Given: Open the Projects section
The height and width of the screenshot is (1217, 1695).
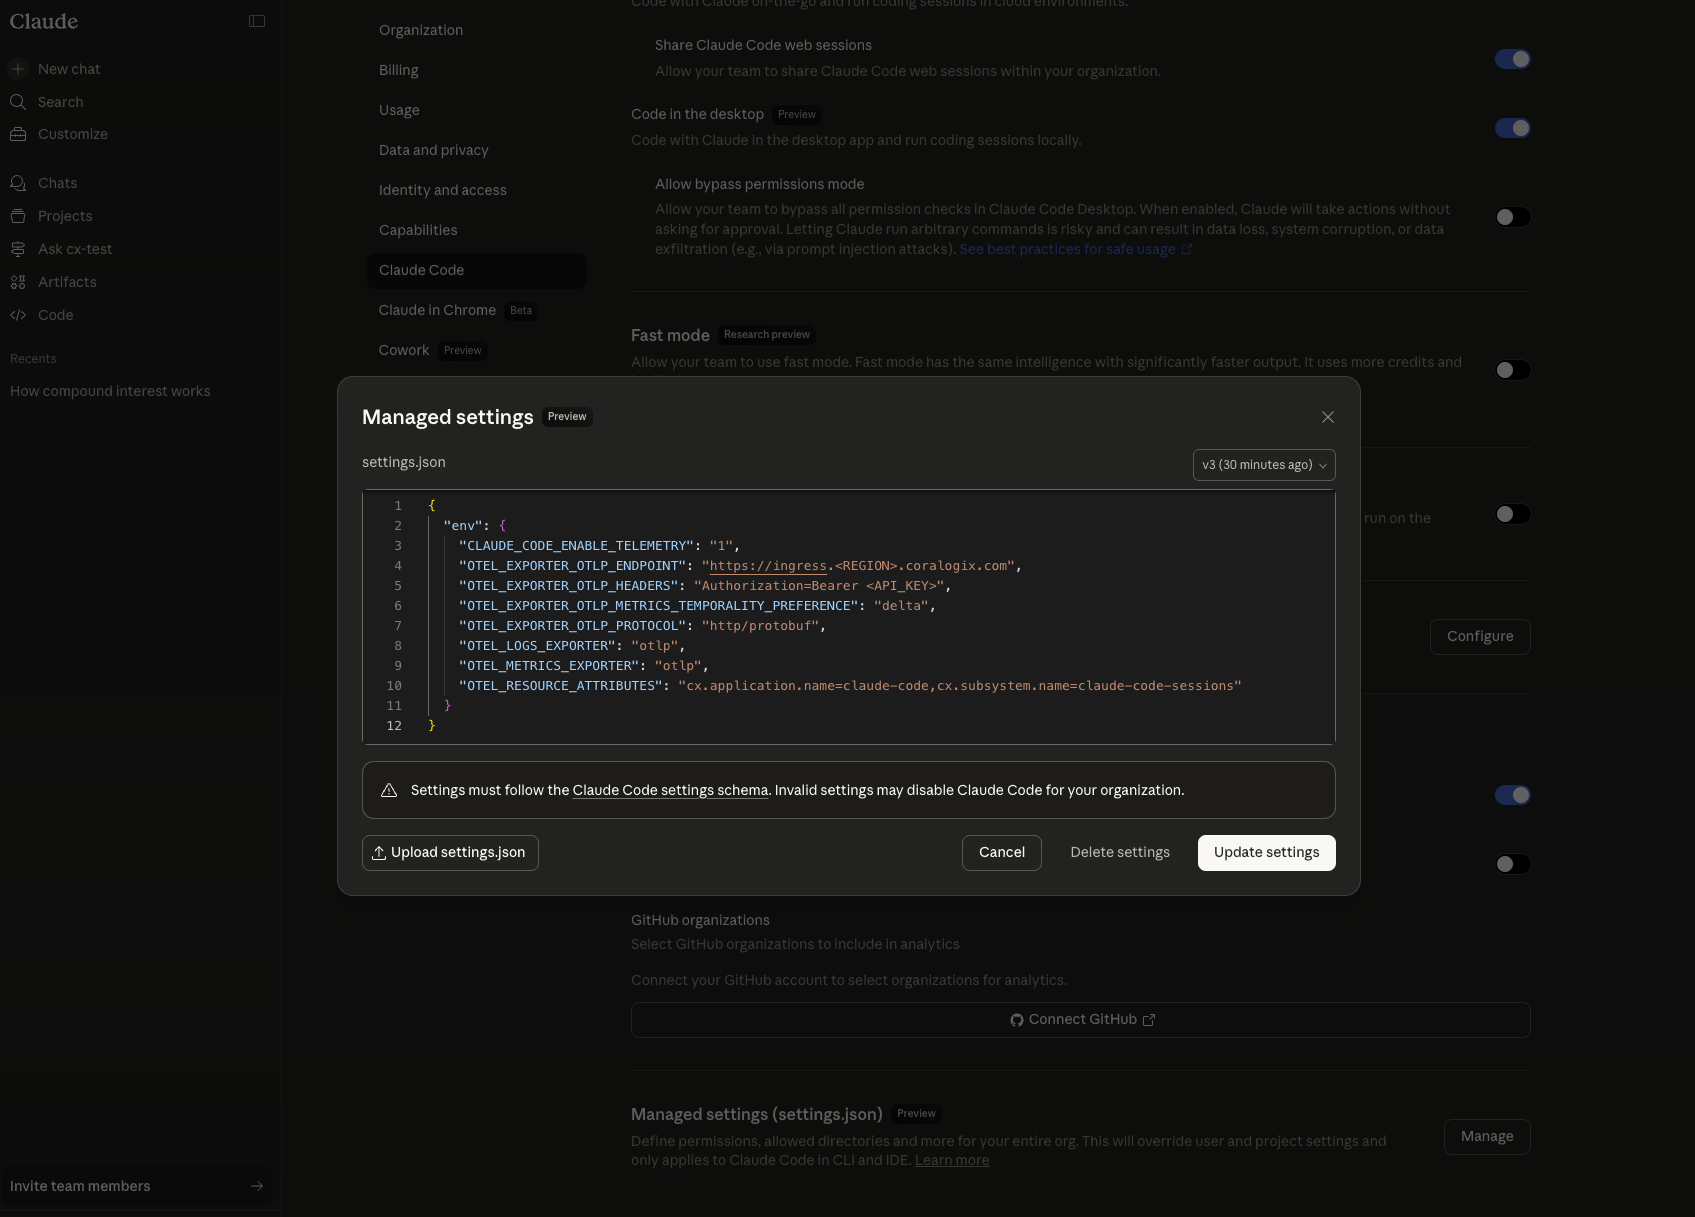Looking at the screenshot, I should 65,216.
